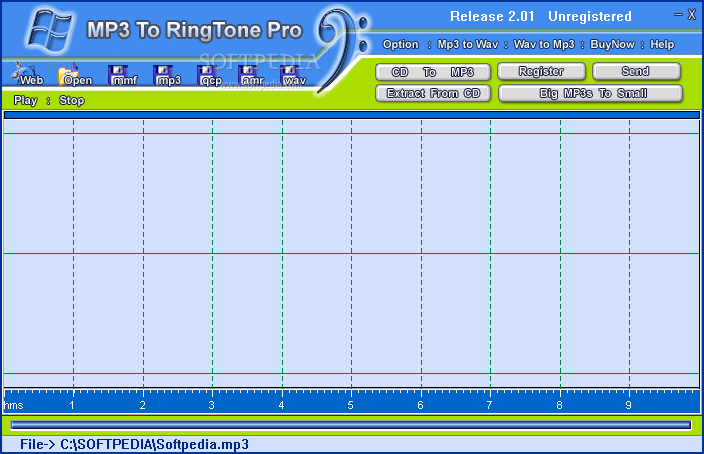Save as amr floppy icon
This screenshot has width=704, height=454.
tap(251, 75)
